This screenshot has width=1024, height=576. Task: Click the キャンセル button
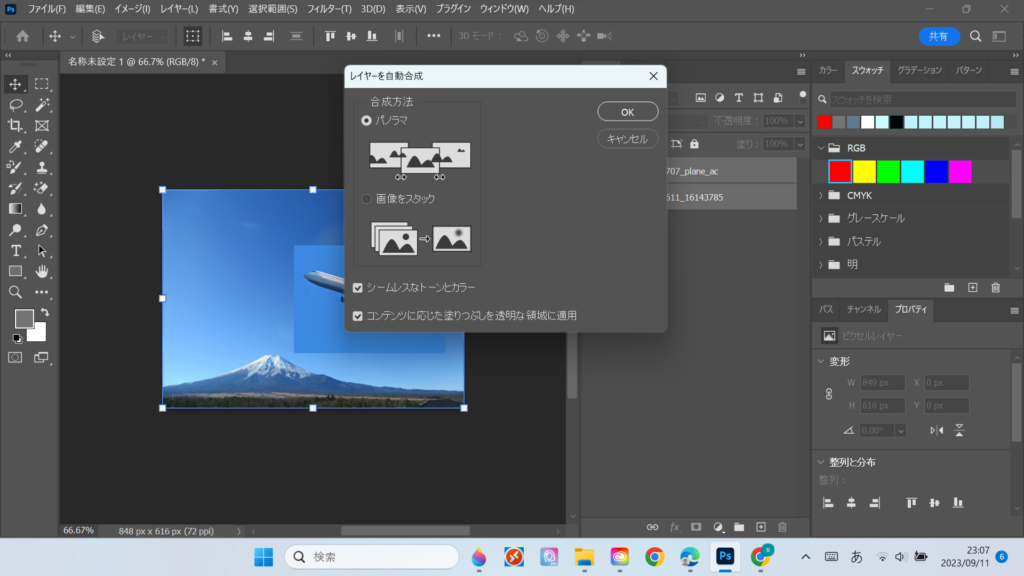point(628,138)
